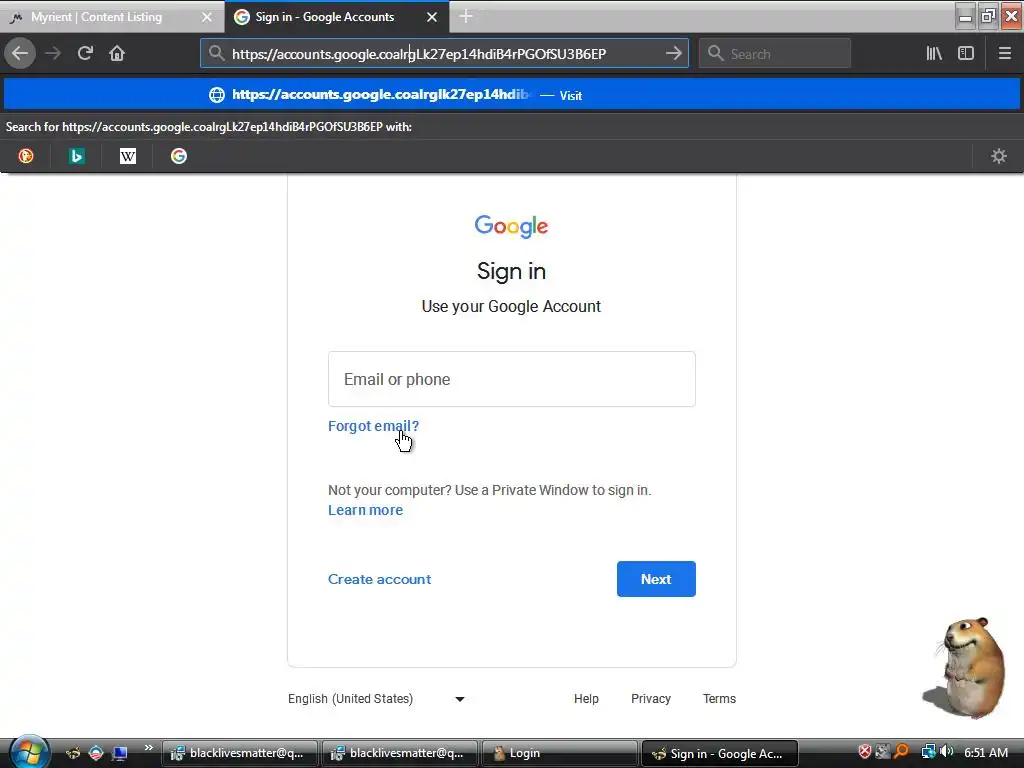Open the Help footer link
The image size is (1024, 768).
point(586,699)
